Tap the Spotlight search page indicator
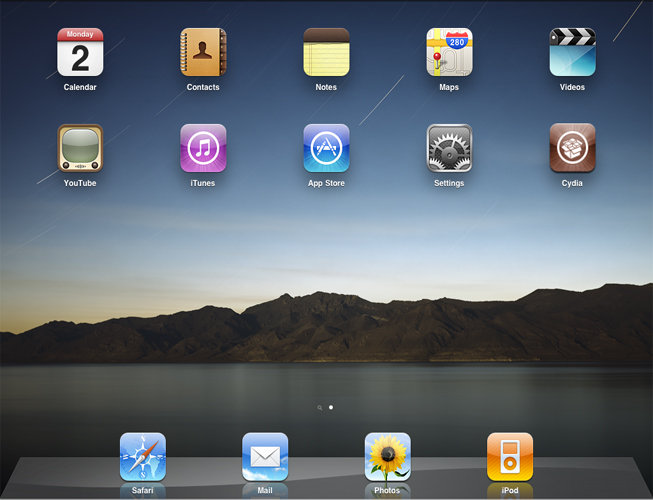The image size is (653, 500). coord(319,408)
